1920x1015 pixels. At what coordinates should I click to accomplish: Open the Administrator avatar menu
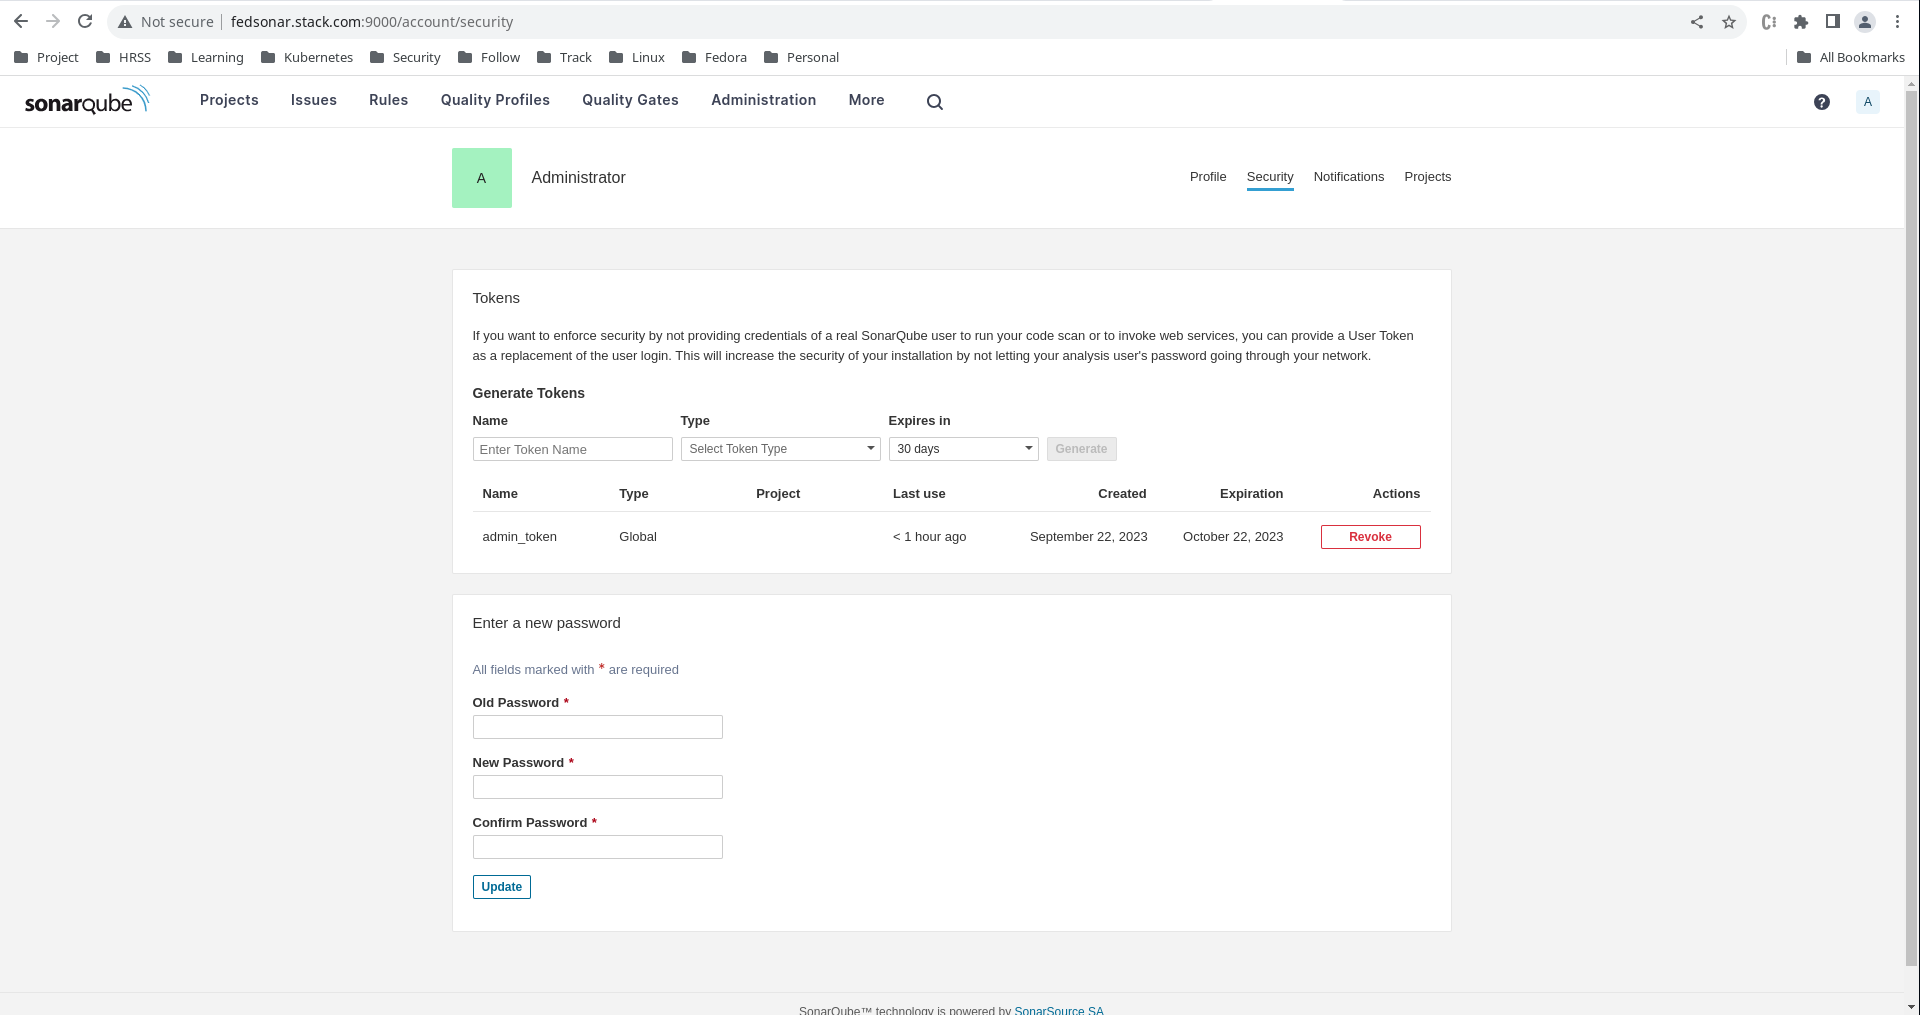[x=1867, y=101]
